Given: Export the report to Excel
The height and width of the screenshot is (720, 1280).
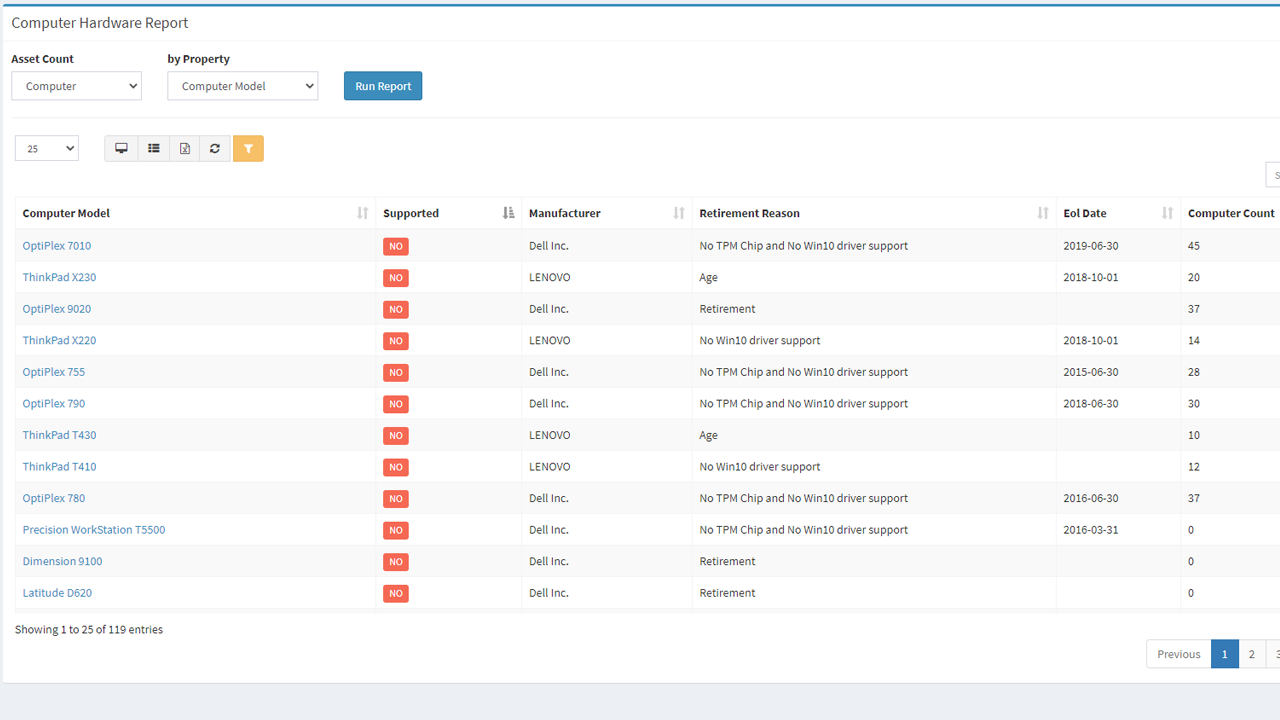Looking at the screenshot, I should pos(184,148).
